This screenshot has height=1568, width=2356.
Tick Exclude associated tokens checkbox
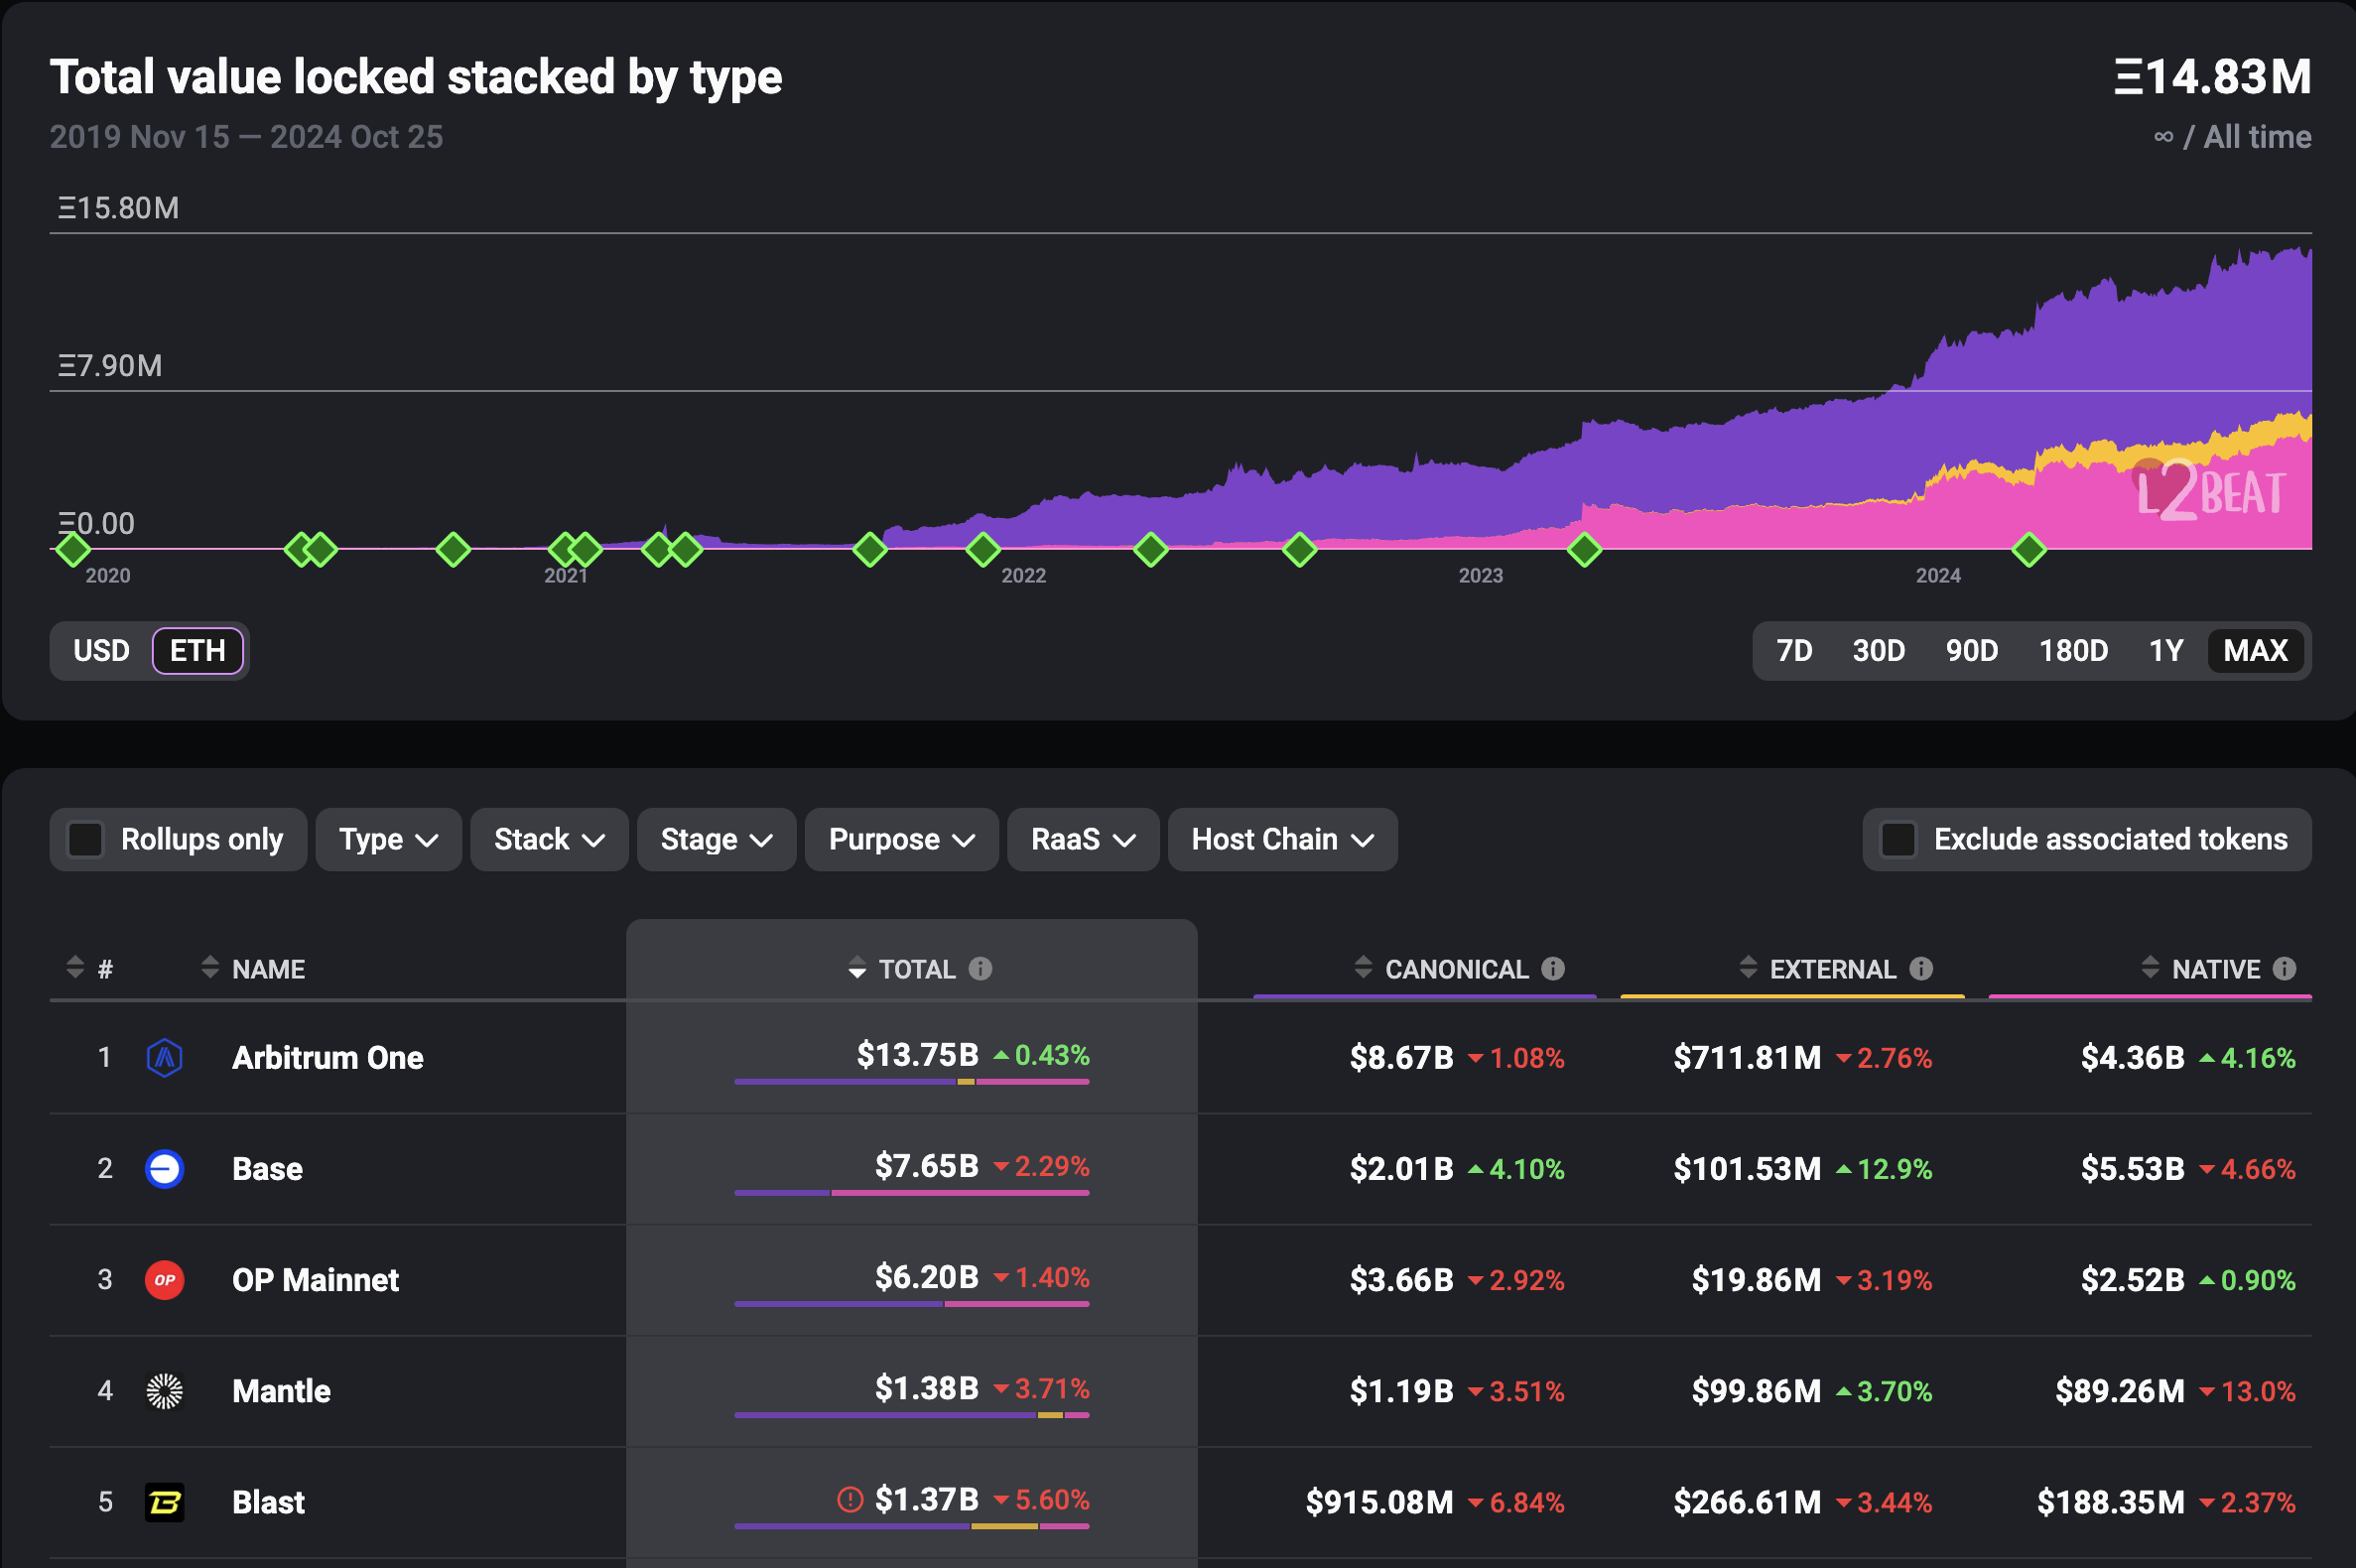tap(1898, 839)
